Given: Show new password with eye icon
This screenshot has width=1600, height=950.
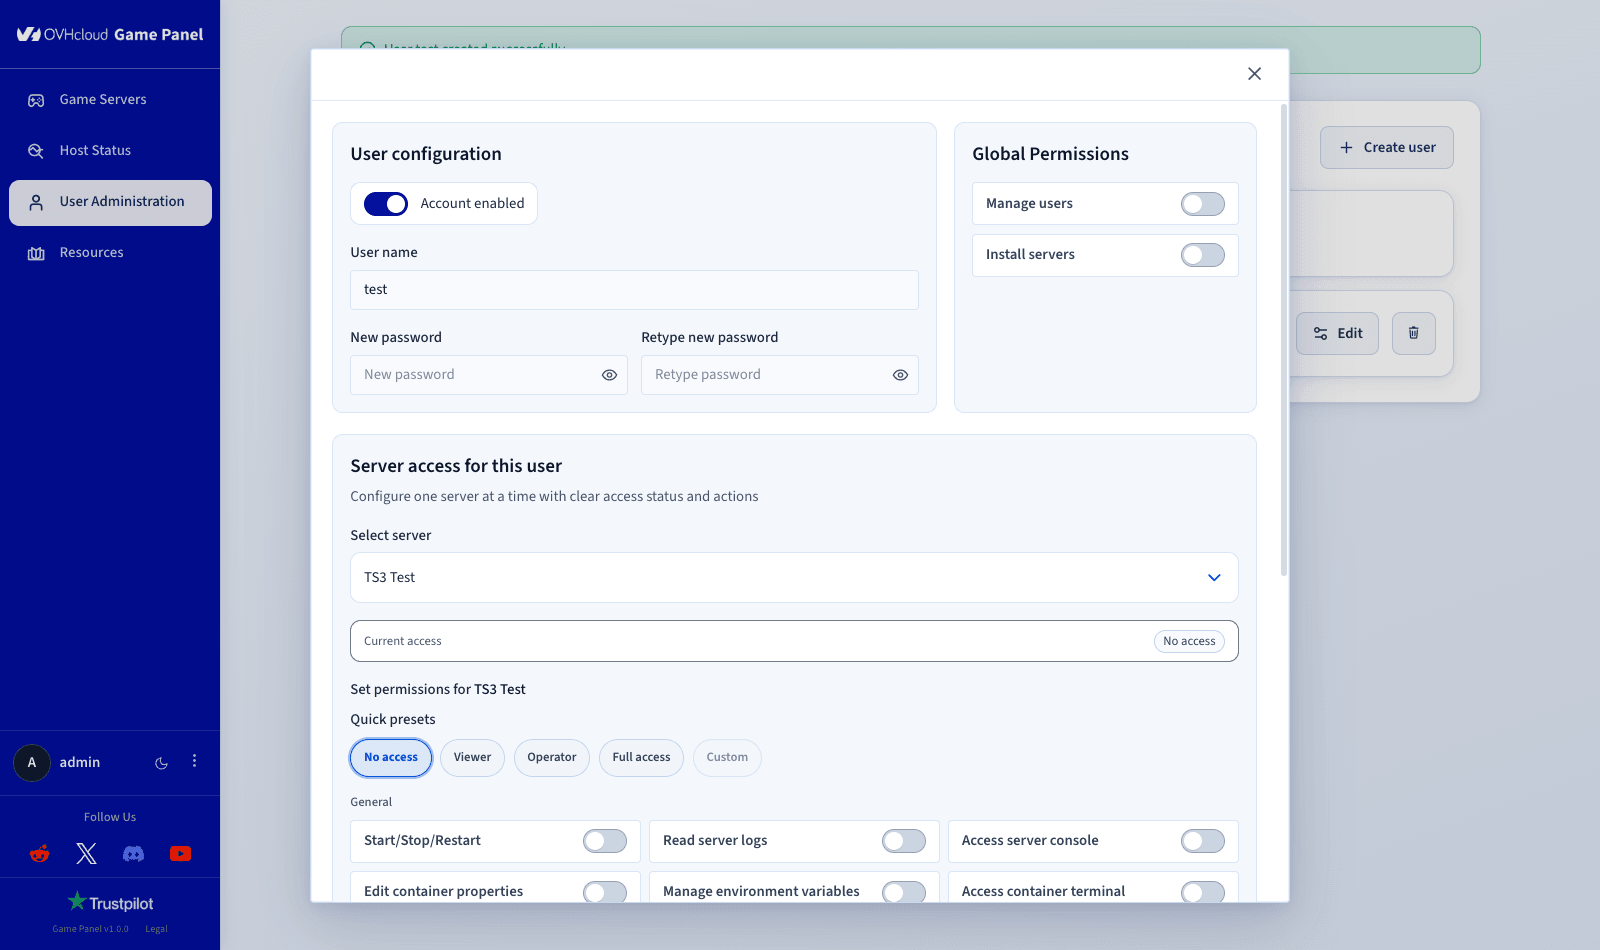Looking at the screenshot, I should [609, 375].
